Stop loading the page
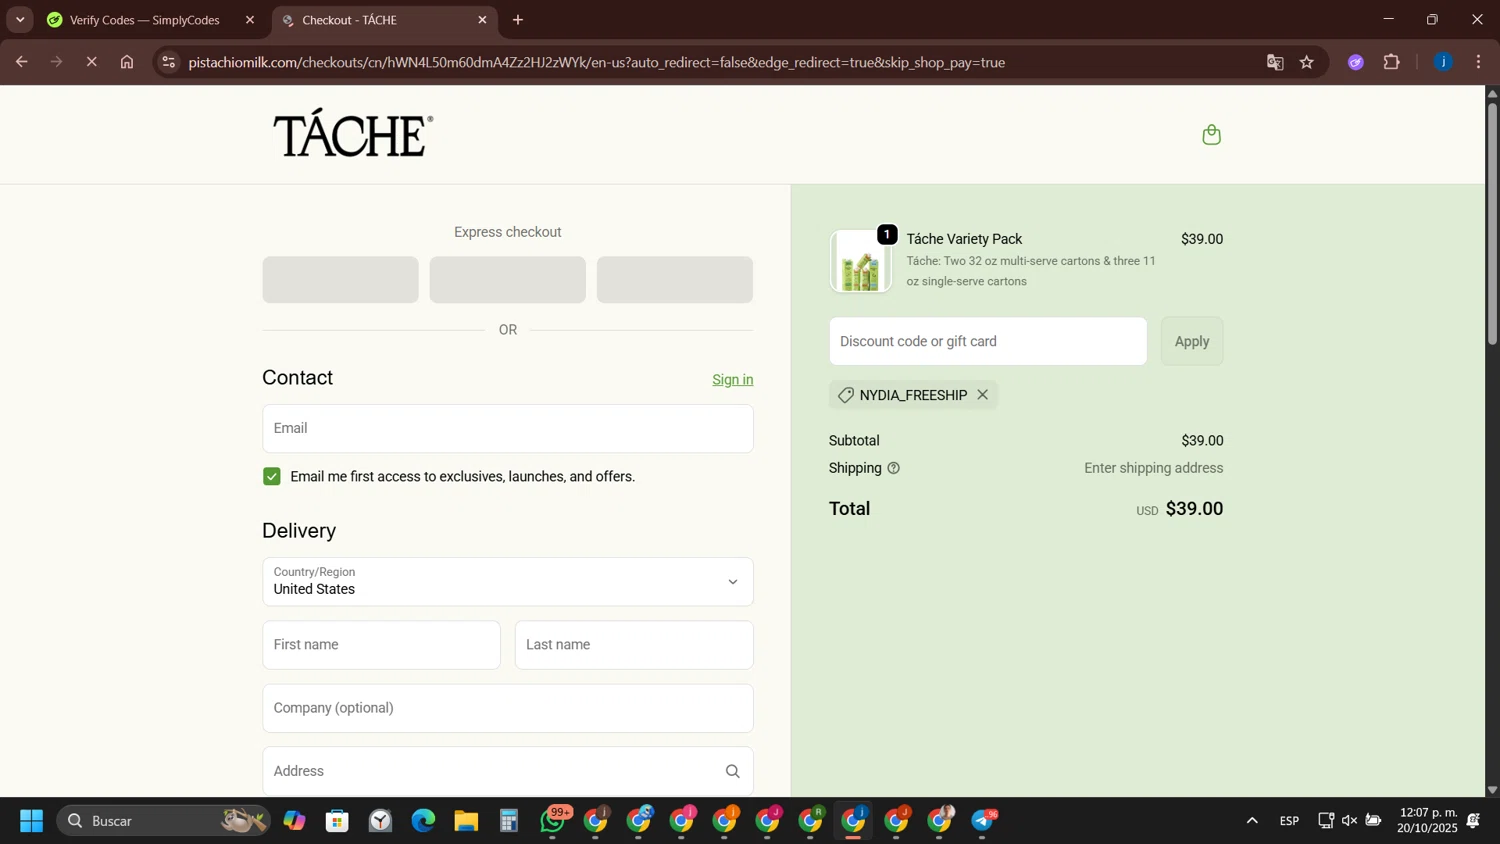This screenshot has height=844, width=1500. tap(91, 62)
